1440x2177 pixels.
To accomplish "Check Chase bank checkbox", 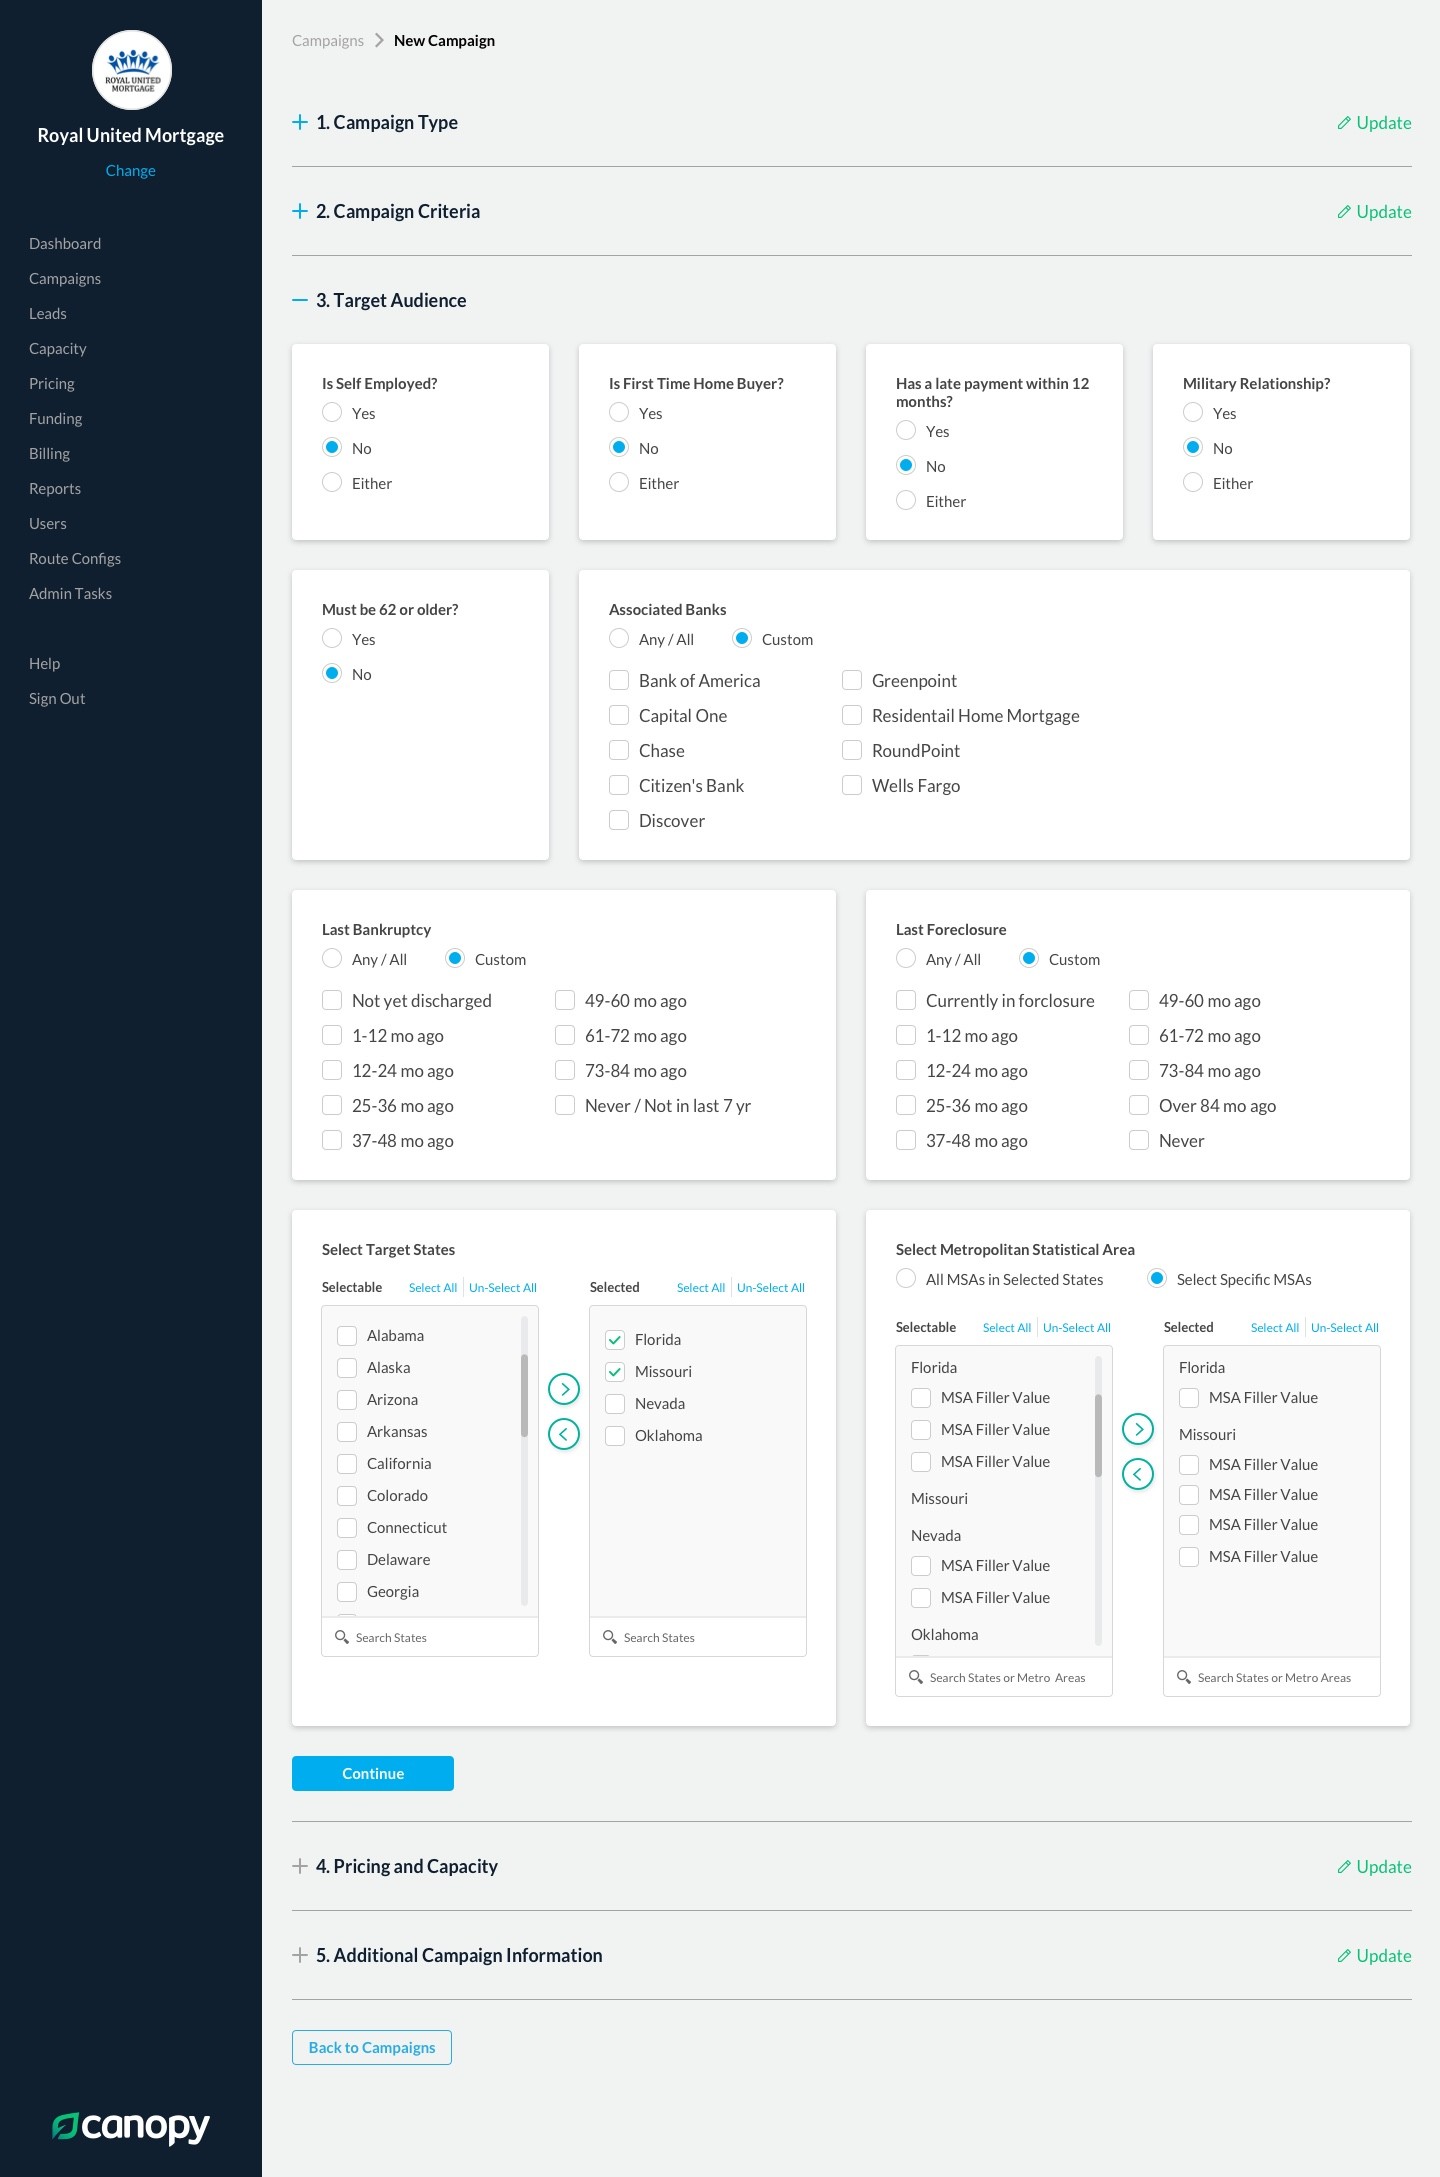I will point(619,750).
